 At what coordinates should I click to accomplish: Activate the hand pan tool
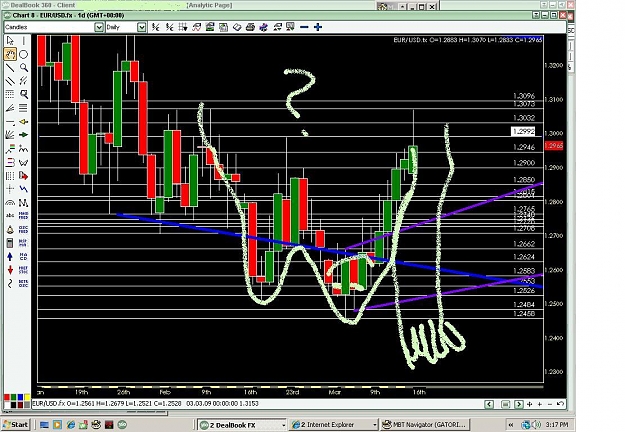tap(10, 54)
